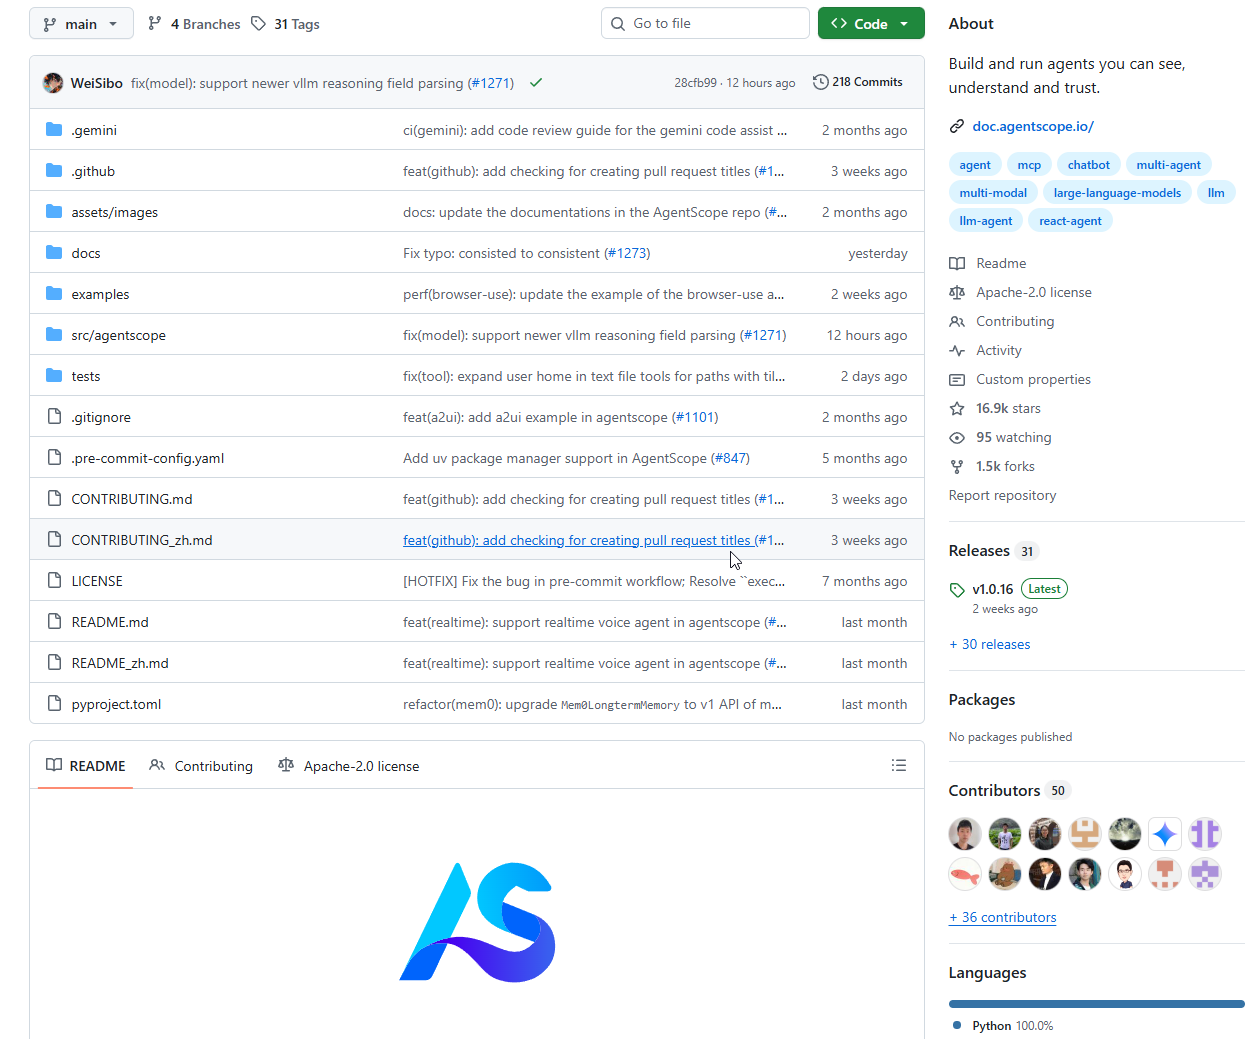Show + 36 contributors
Image resolution: width=1255 pixels, height=1039 pixels.
coord(1002,917)
